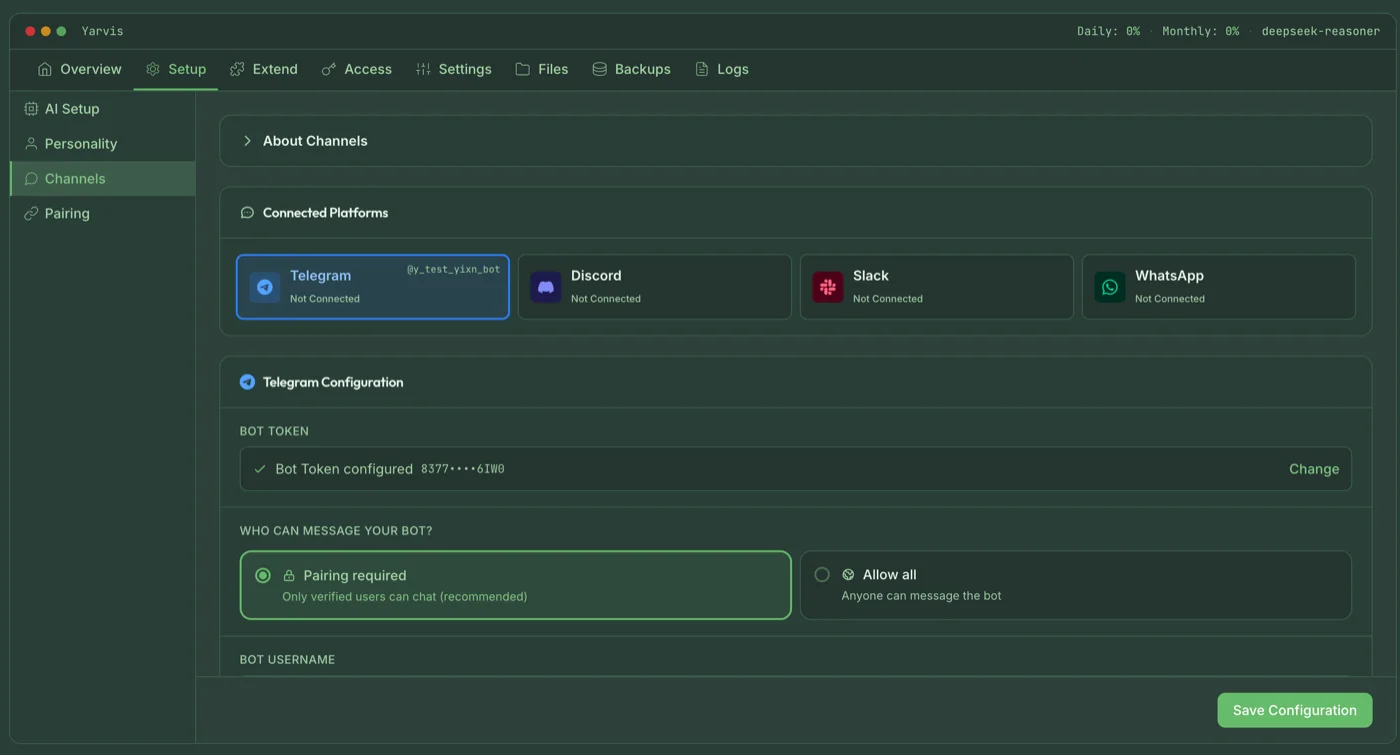The width and height of the screenshot is (1400, 755).
Task: Click the Telegram platform icon
Action: 265,287
